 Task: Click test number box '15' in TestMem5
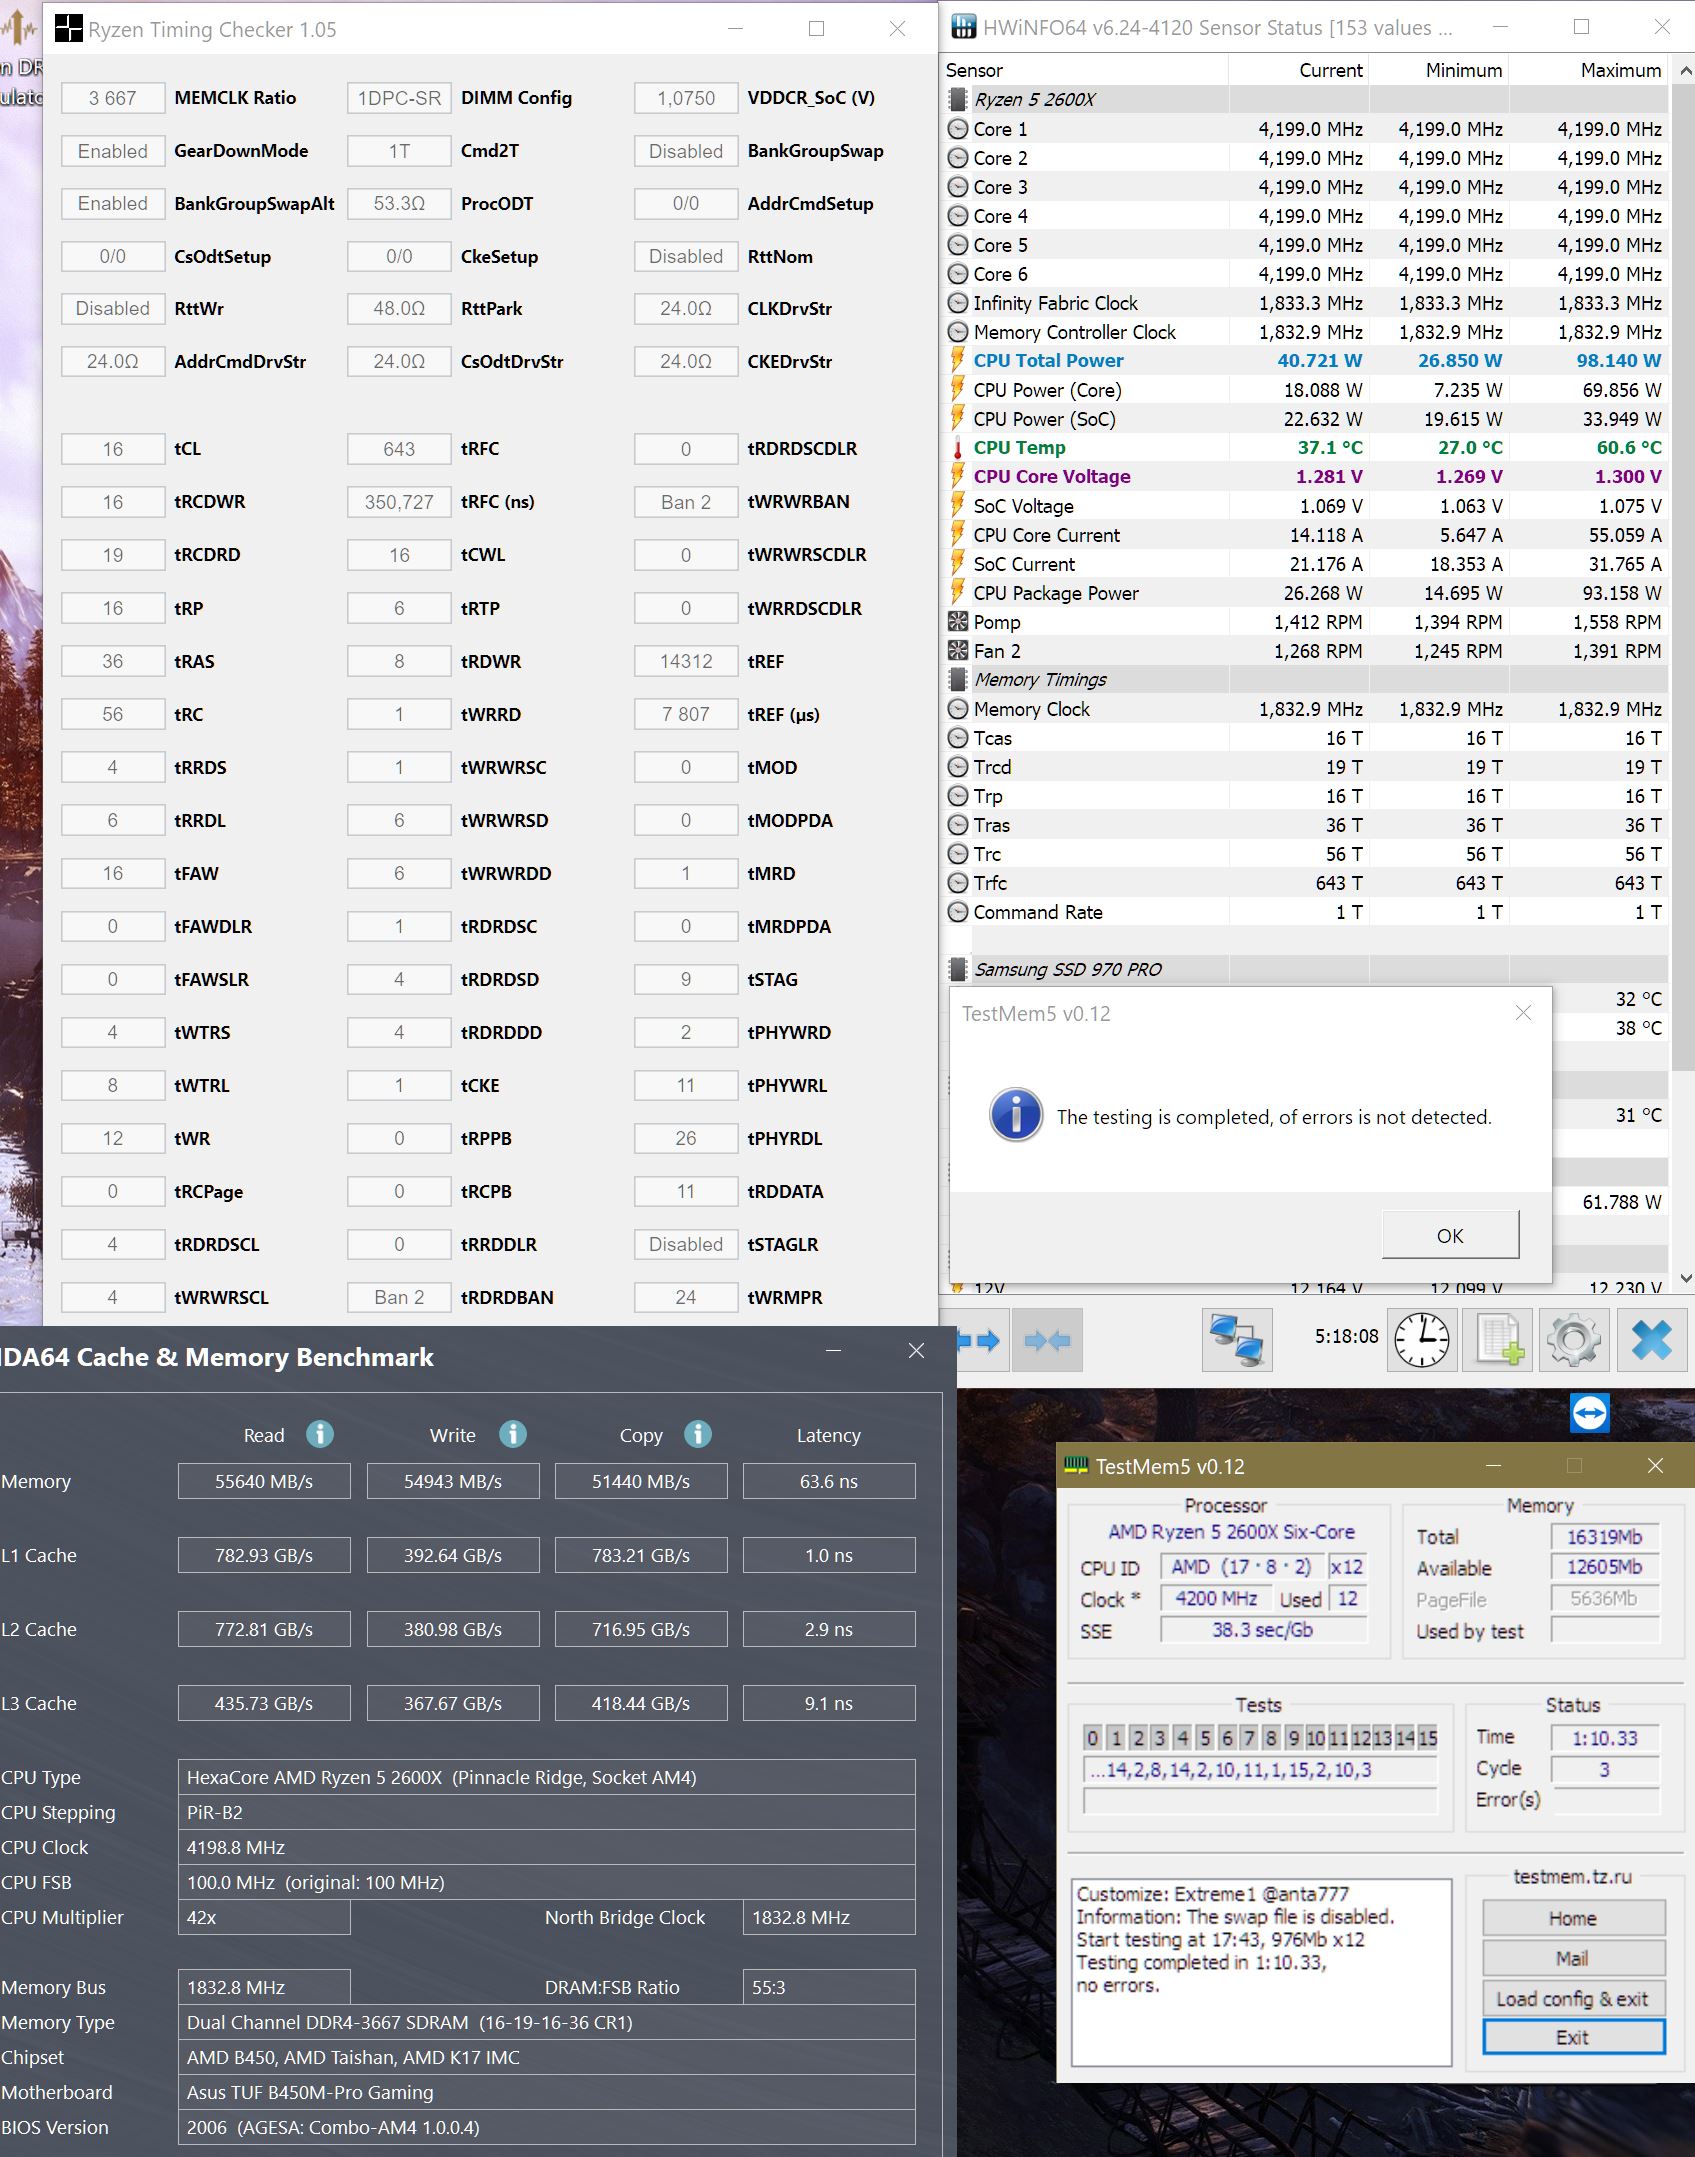1427,1738
